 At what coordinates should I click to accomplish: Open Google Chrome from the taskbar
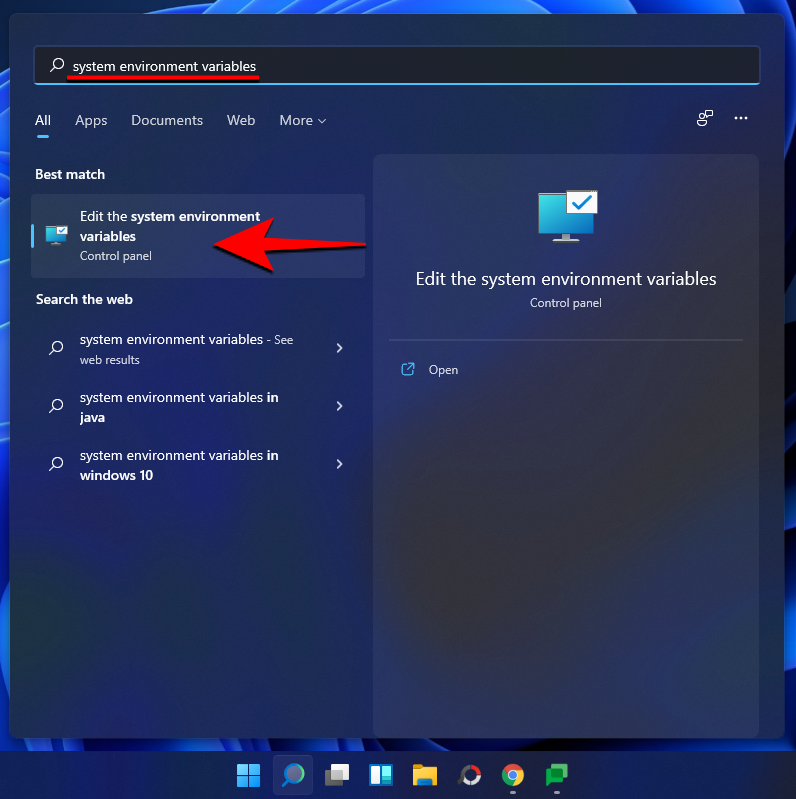coord(513,775)
